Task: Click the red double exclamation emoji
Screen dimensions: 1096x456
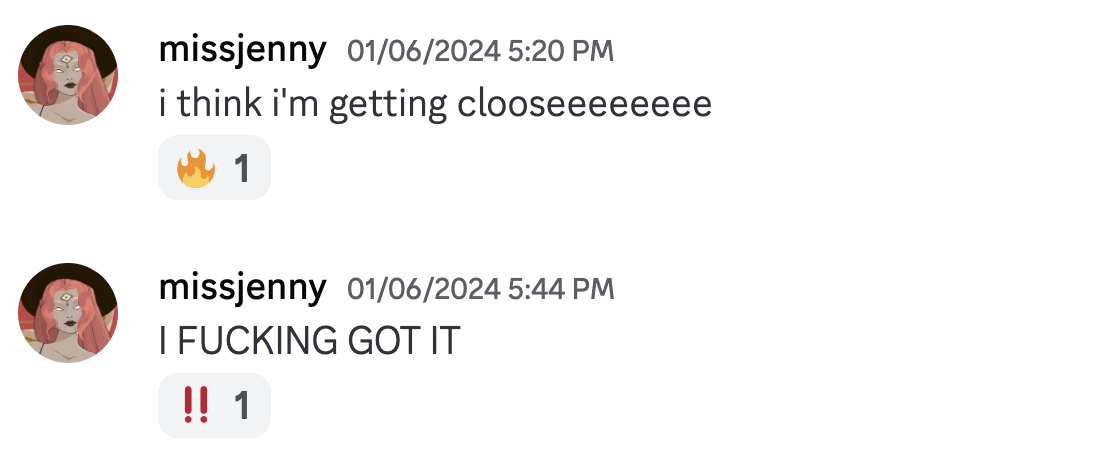Action: tap(196, 405)
